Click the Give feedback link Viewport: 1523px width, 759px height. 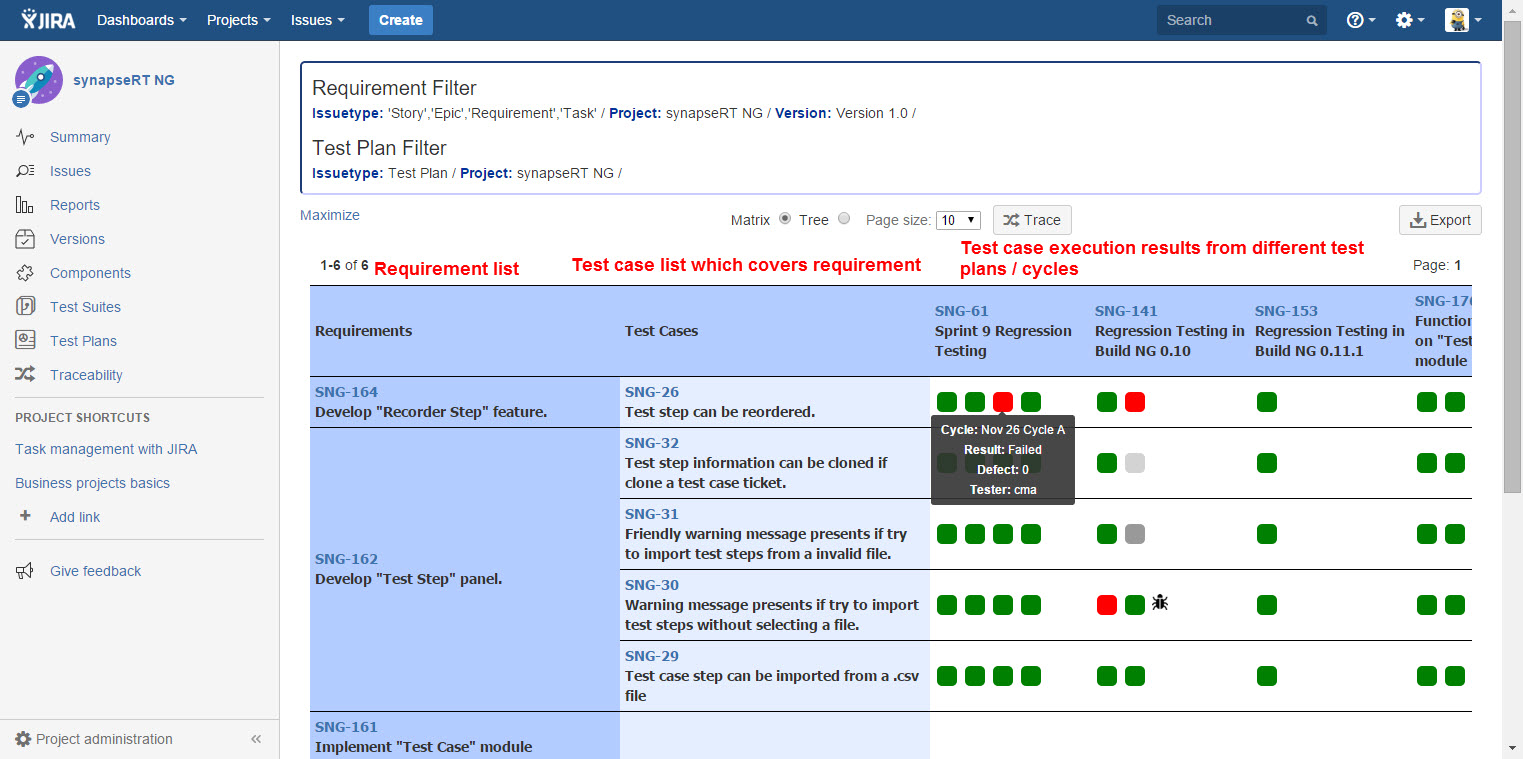[x=96, y=571]
